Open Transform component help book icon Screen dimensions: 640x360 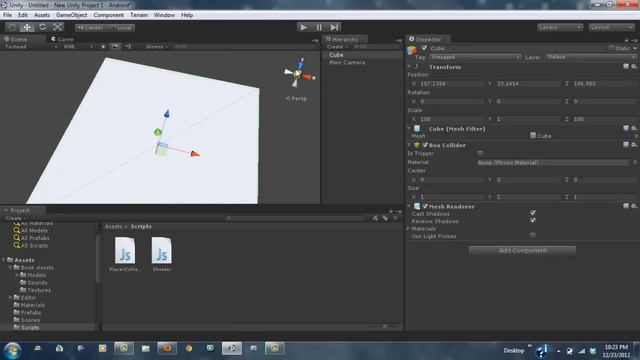coord(626,67)
